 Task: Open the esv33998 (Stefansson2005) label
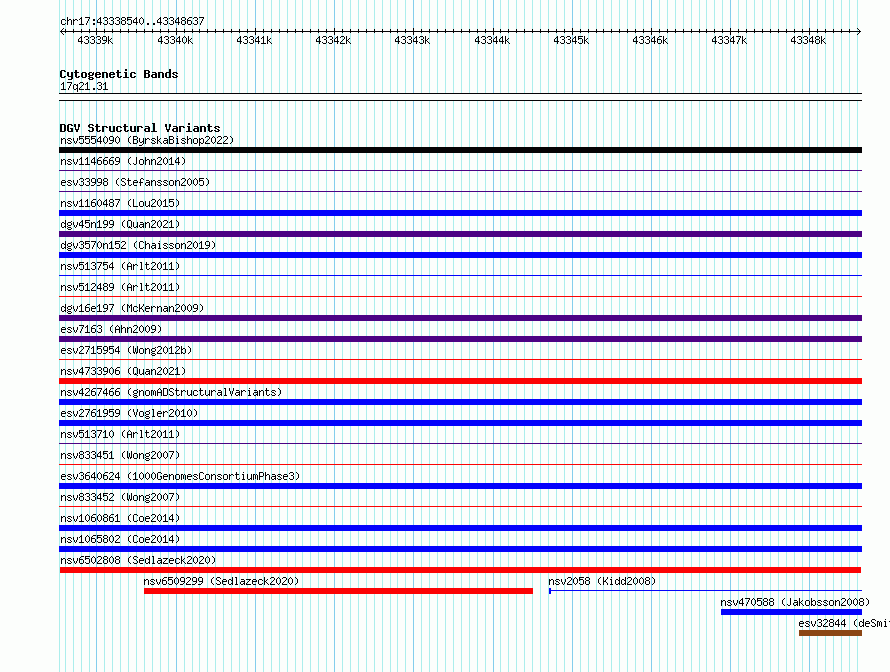pos(135,182)
